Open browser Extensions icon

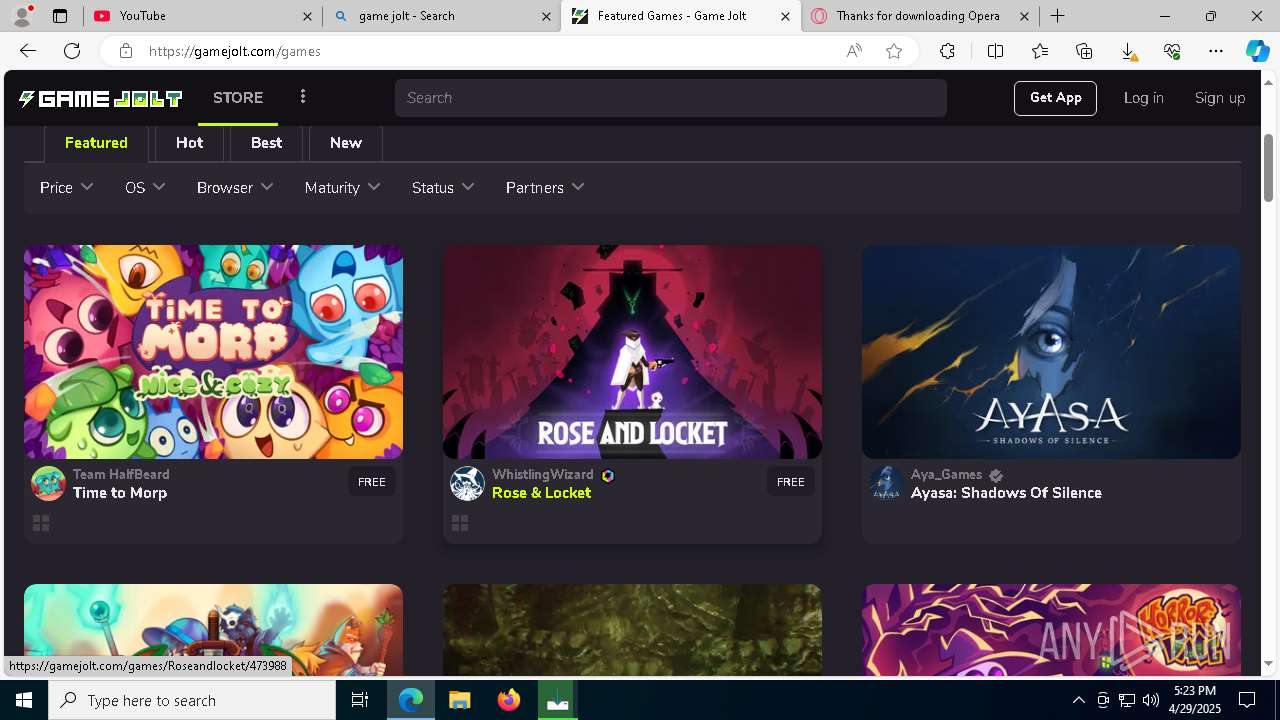click(947, 51)
